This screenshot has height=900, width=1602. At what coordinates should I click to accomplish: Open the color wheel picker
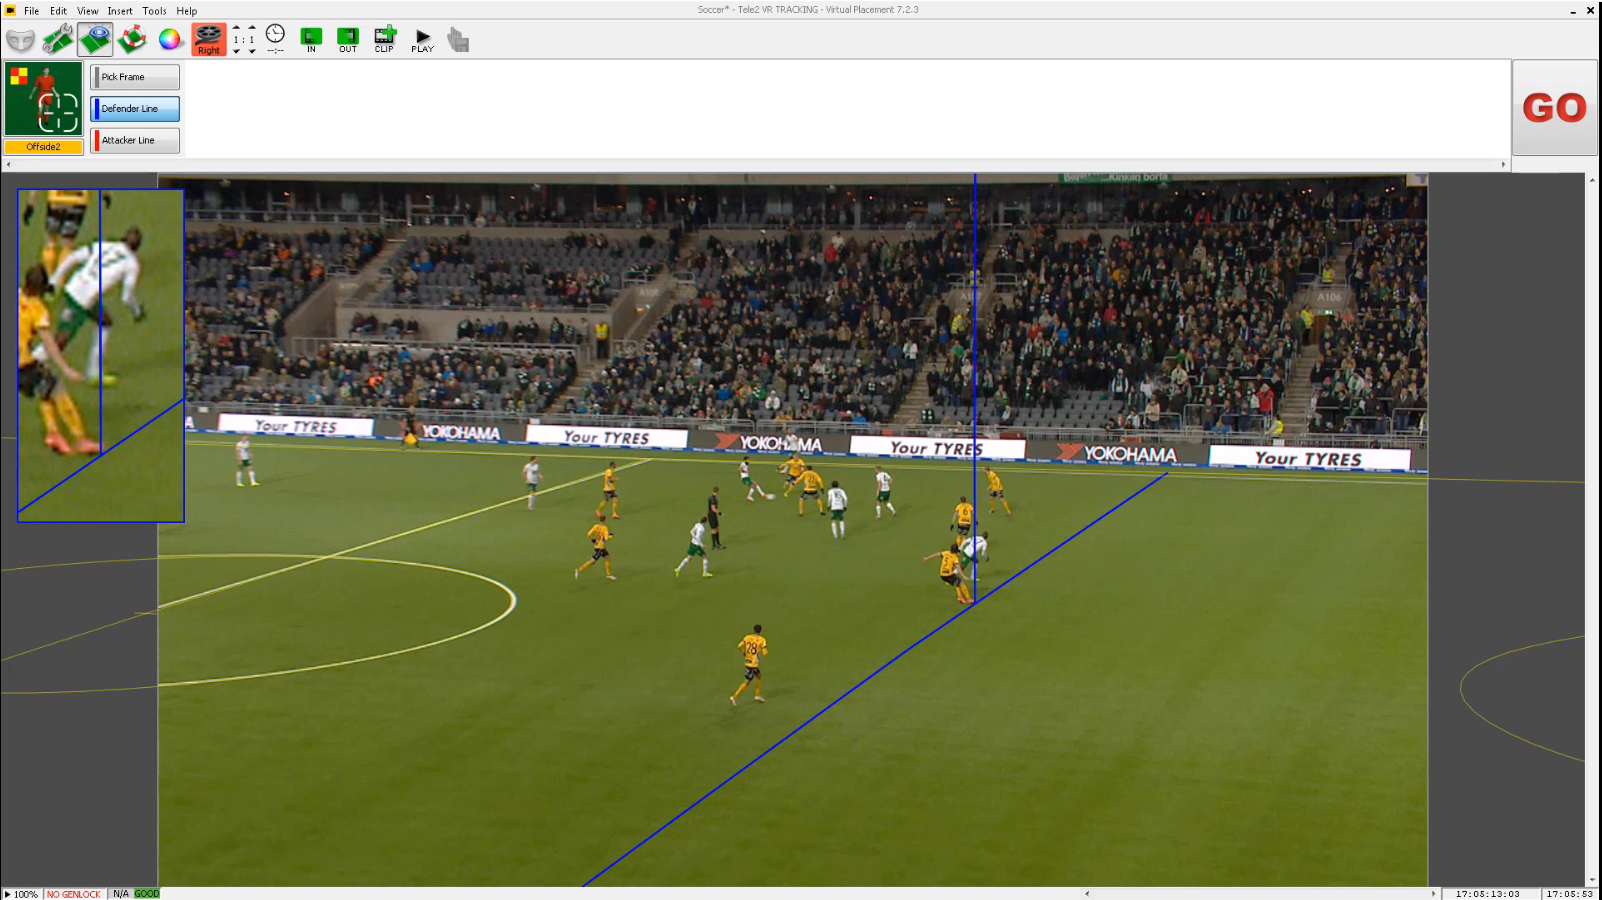[x=170, y=40]
